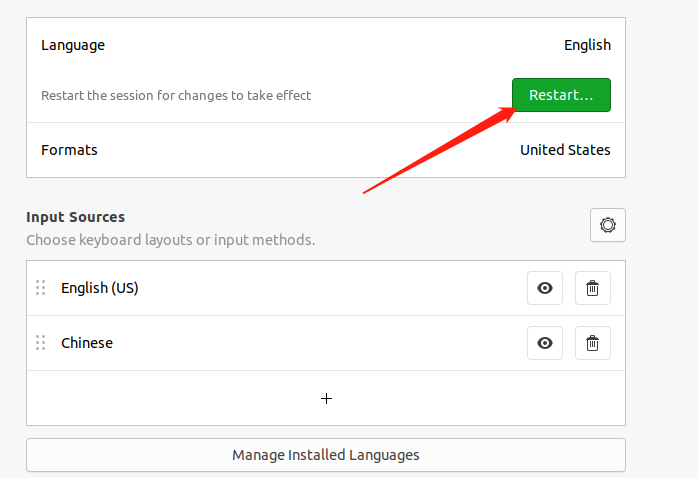Remove the English (US) input source
This screenshot has height=478, width=698.
(592, 288)
